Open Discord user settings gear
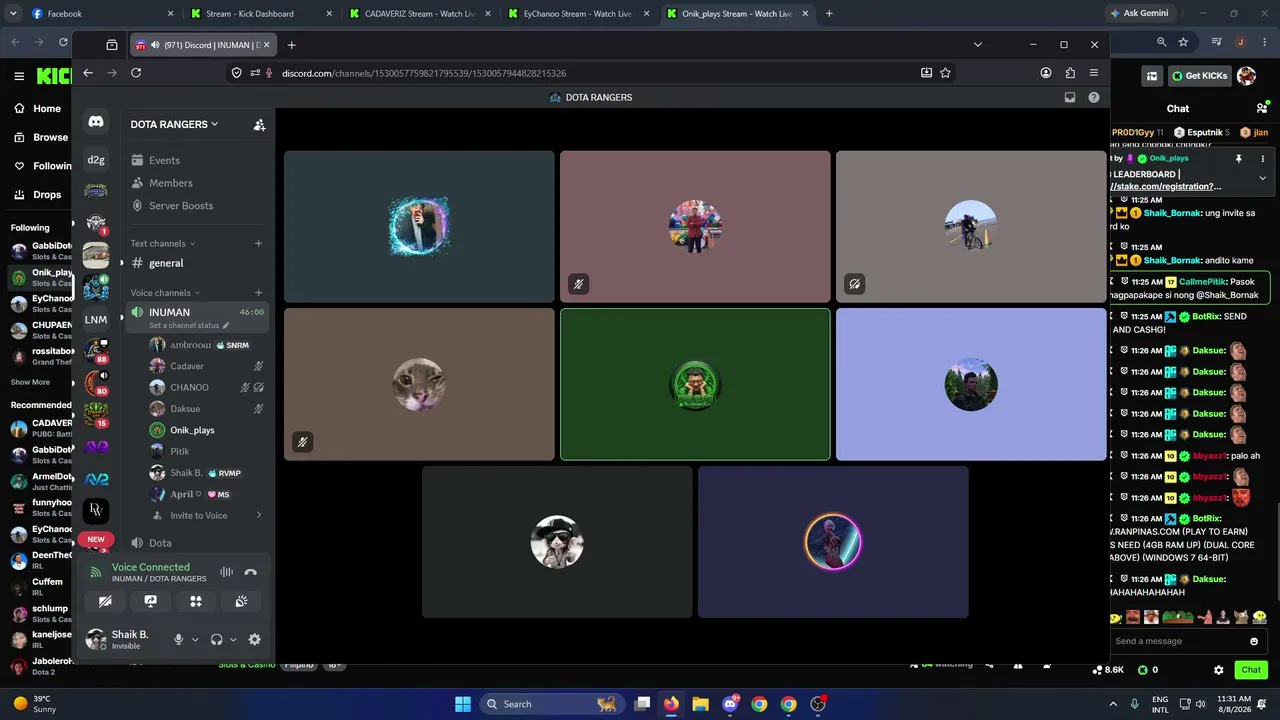 254,639
